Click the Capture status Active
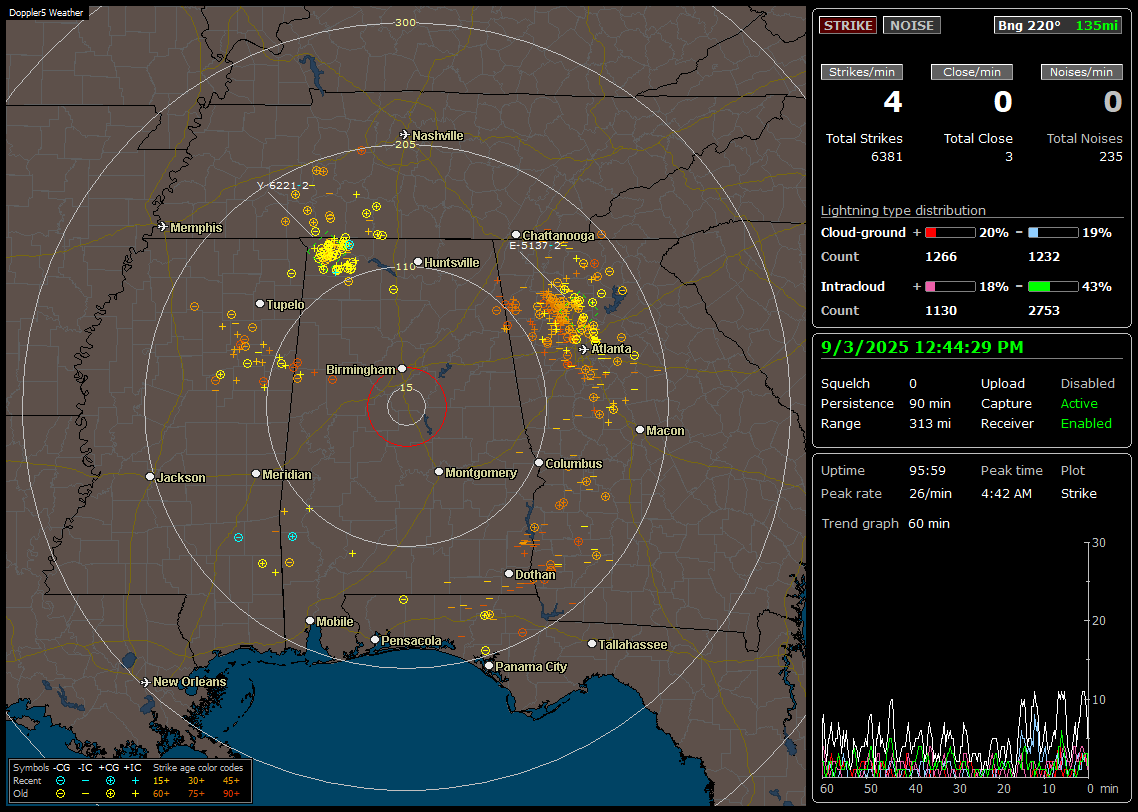Viewport: 1138px width, 812px height. coord(1079,403)
